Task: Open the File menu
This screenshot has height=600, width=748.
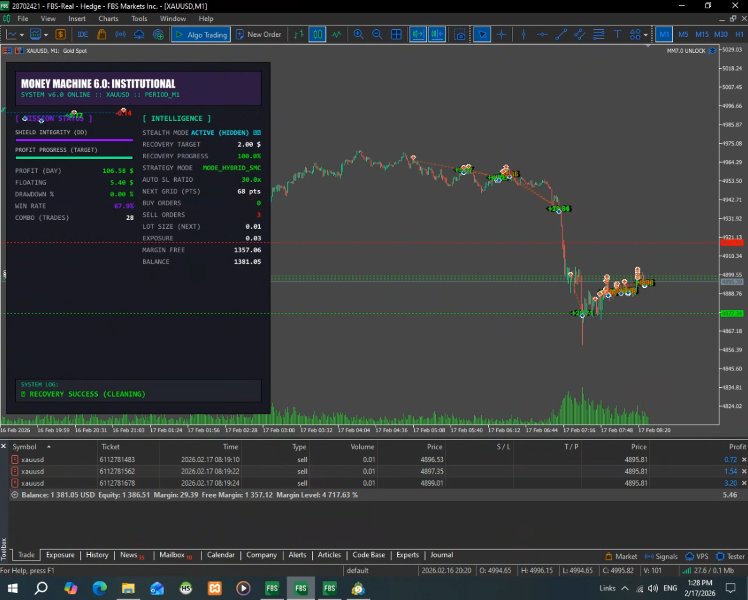Action: (x=22, y=19)
